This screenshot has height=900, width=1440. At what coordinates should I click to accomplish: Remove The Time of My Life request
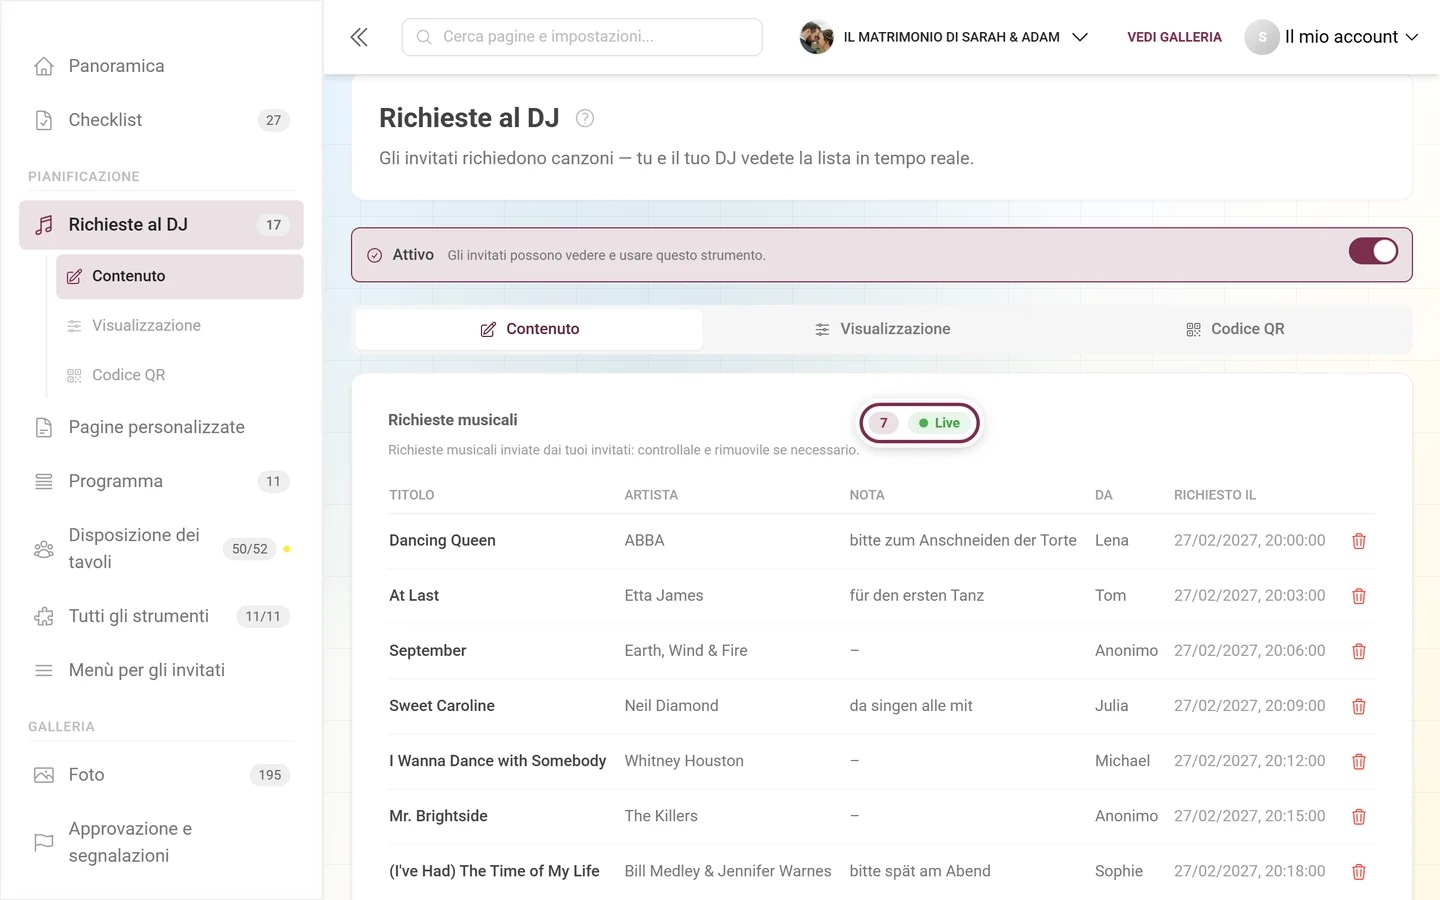pos(1359,872)
